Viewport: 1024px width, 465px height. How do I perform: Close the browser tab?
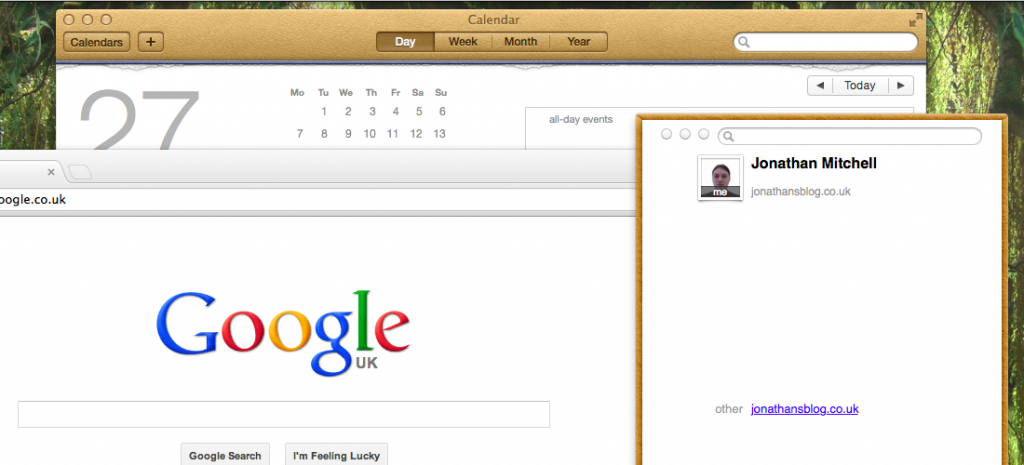coord(51,172)
